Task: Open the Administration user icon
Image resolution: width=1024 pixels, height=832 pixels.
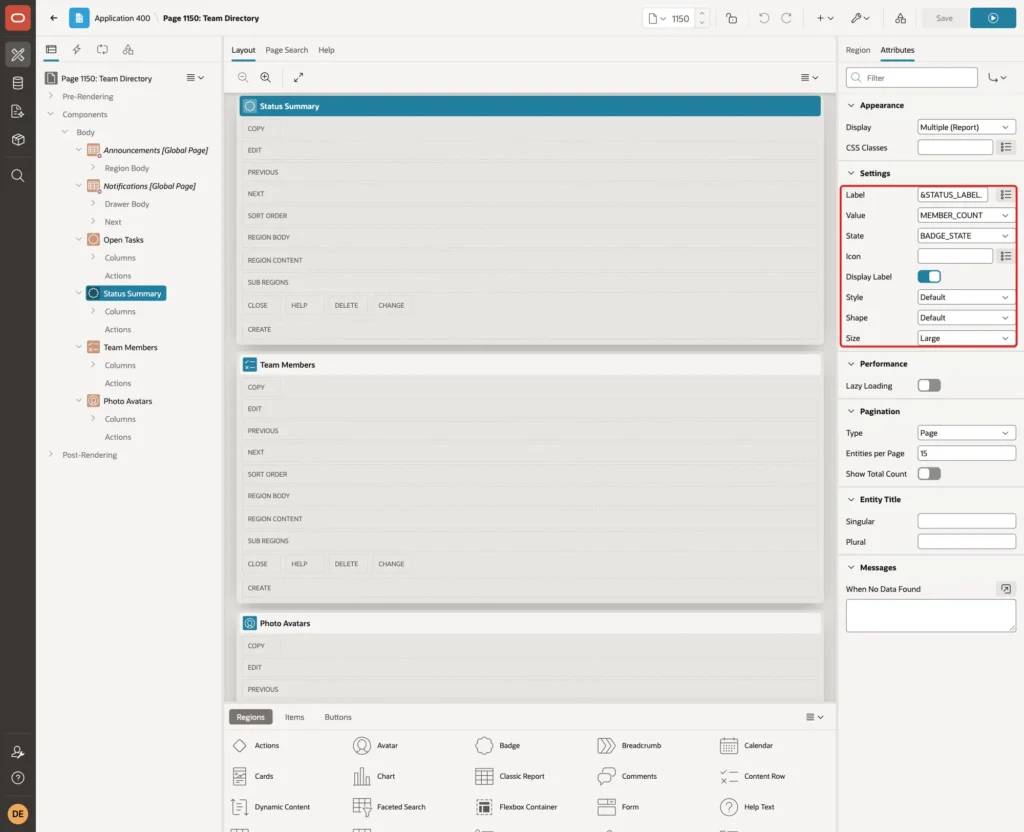Action: [x=18, y=752]
